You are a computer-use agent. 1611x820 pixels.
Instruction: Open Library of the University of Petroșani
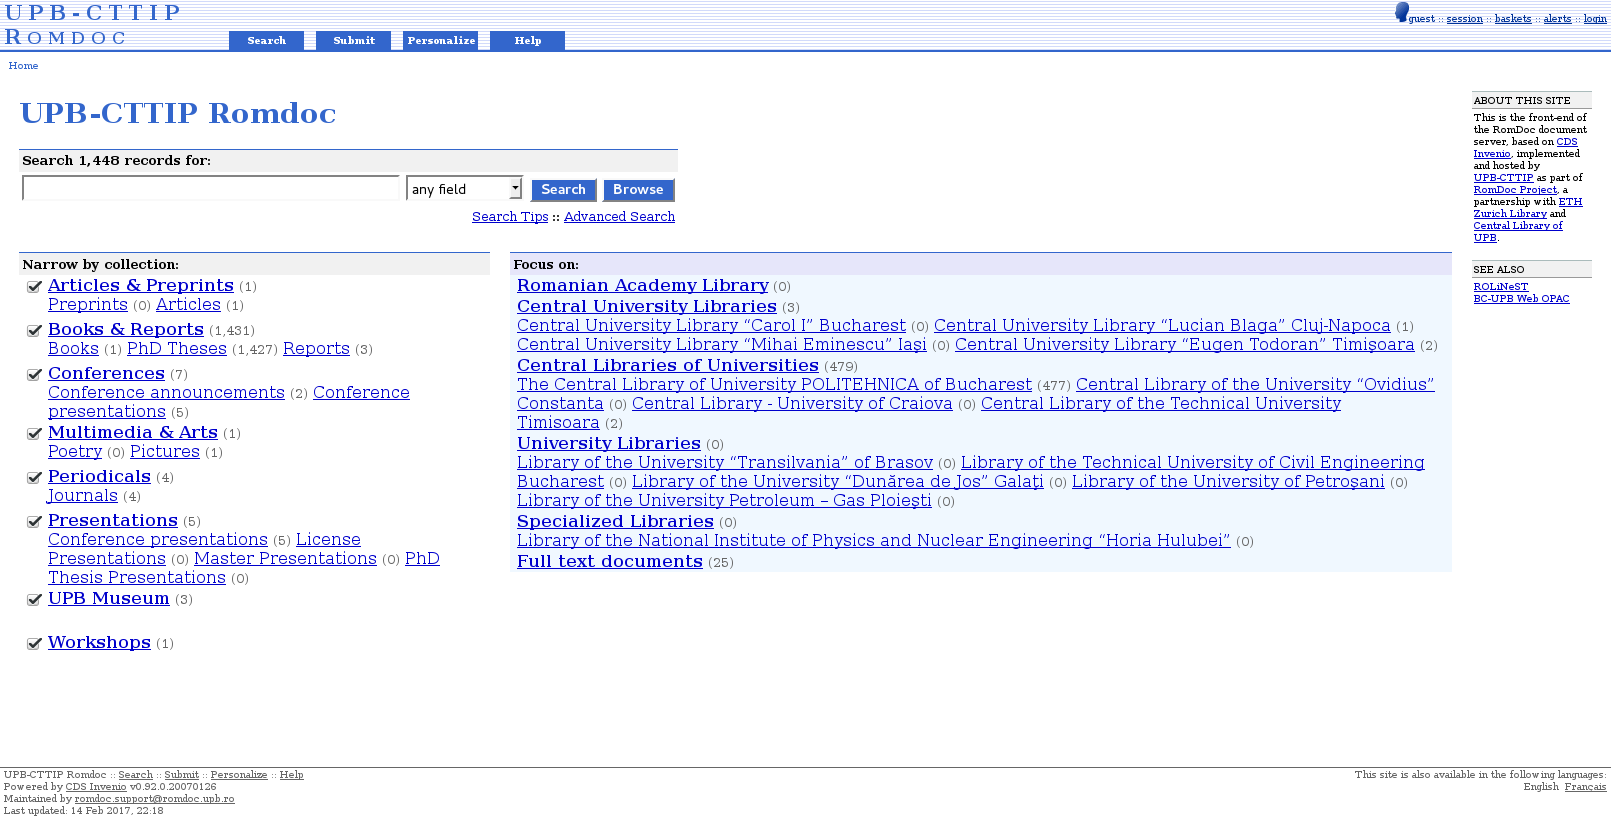tap(1228, 482)
